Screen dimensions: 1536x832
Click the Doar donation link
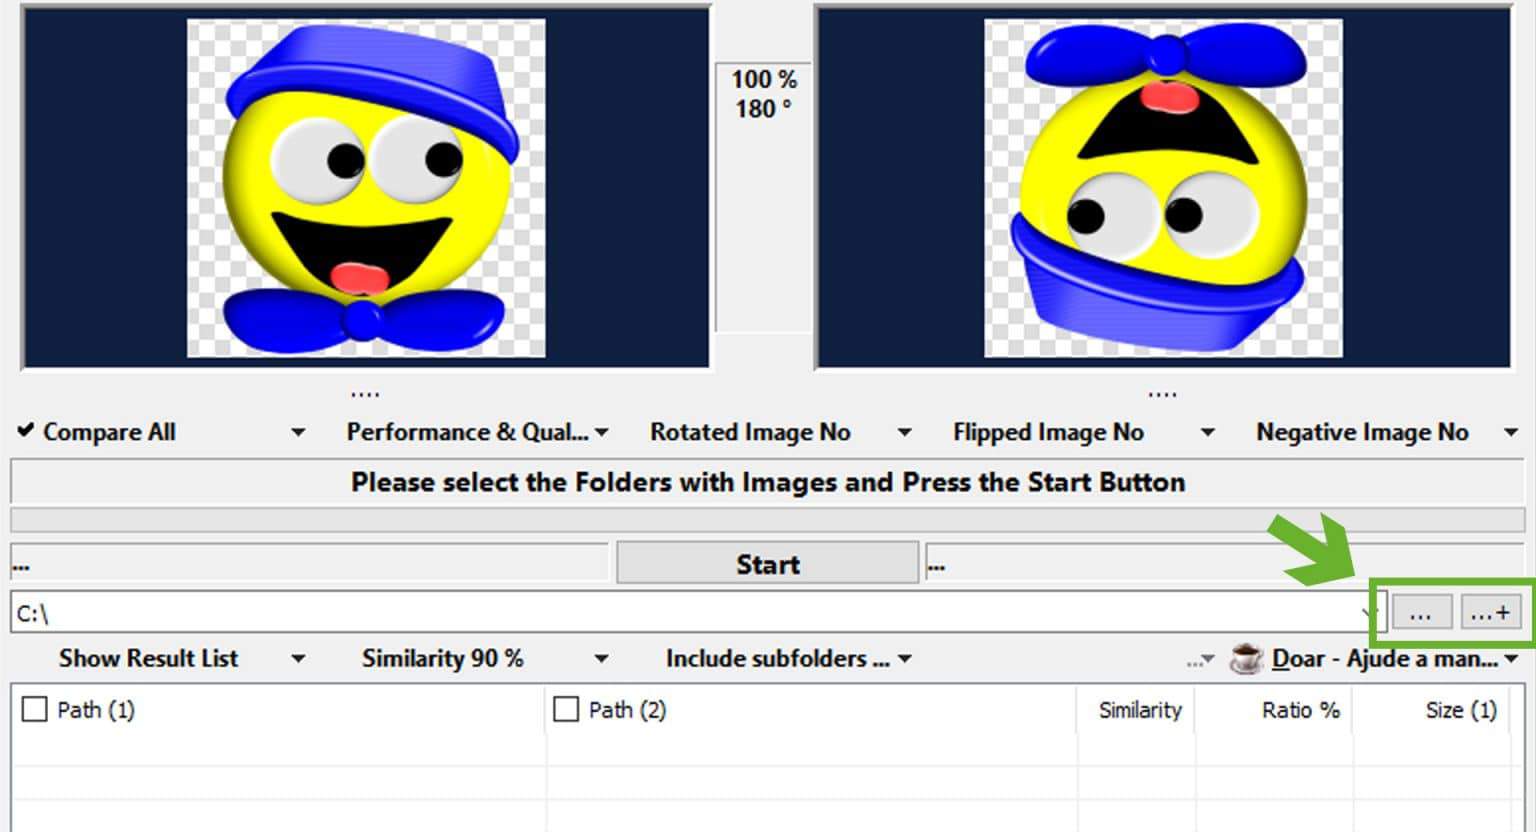[x=1385, y=659]
